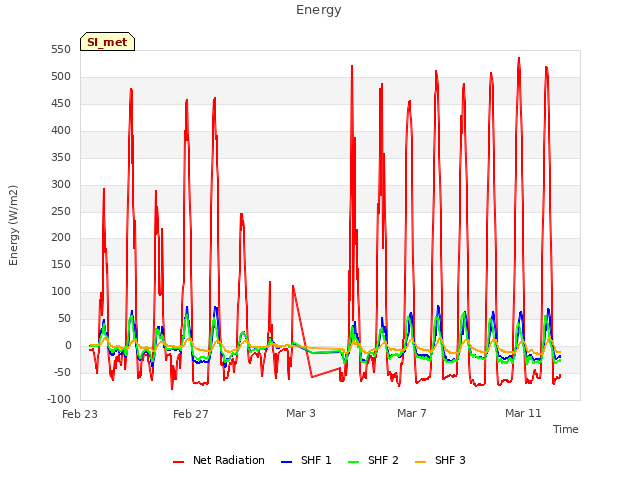The image size is (640, 480).
Task: Click the Mar 7 x-axis tick label
Action: [412, 413]
